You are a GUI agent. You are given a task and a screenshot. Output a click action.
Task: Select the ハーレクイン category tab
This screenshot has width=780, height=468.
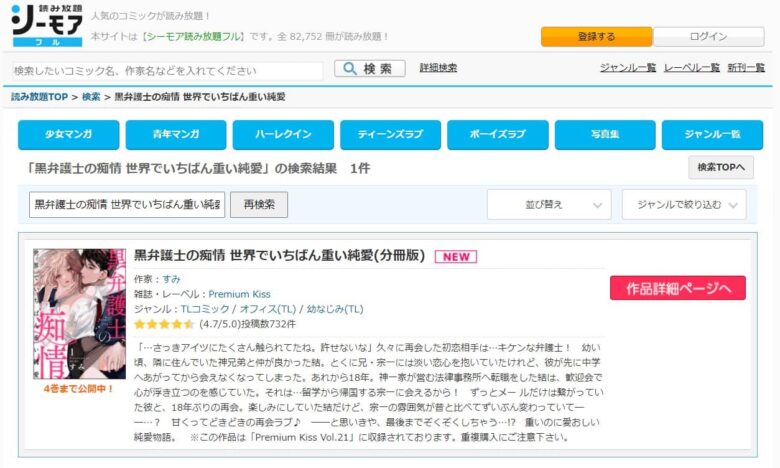tap(283, 134)
